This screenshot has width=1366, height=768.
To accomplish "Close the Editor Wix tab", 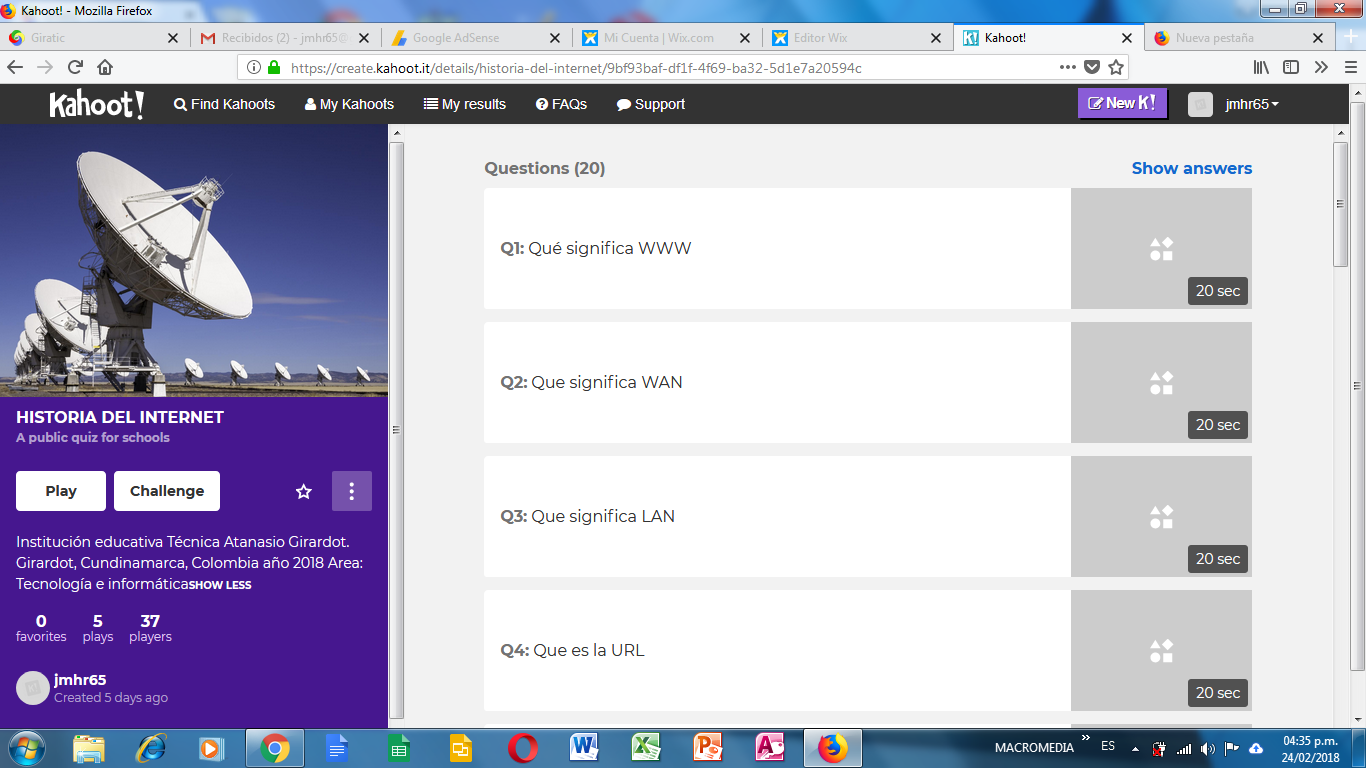I will click(935, 38).
